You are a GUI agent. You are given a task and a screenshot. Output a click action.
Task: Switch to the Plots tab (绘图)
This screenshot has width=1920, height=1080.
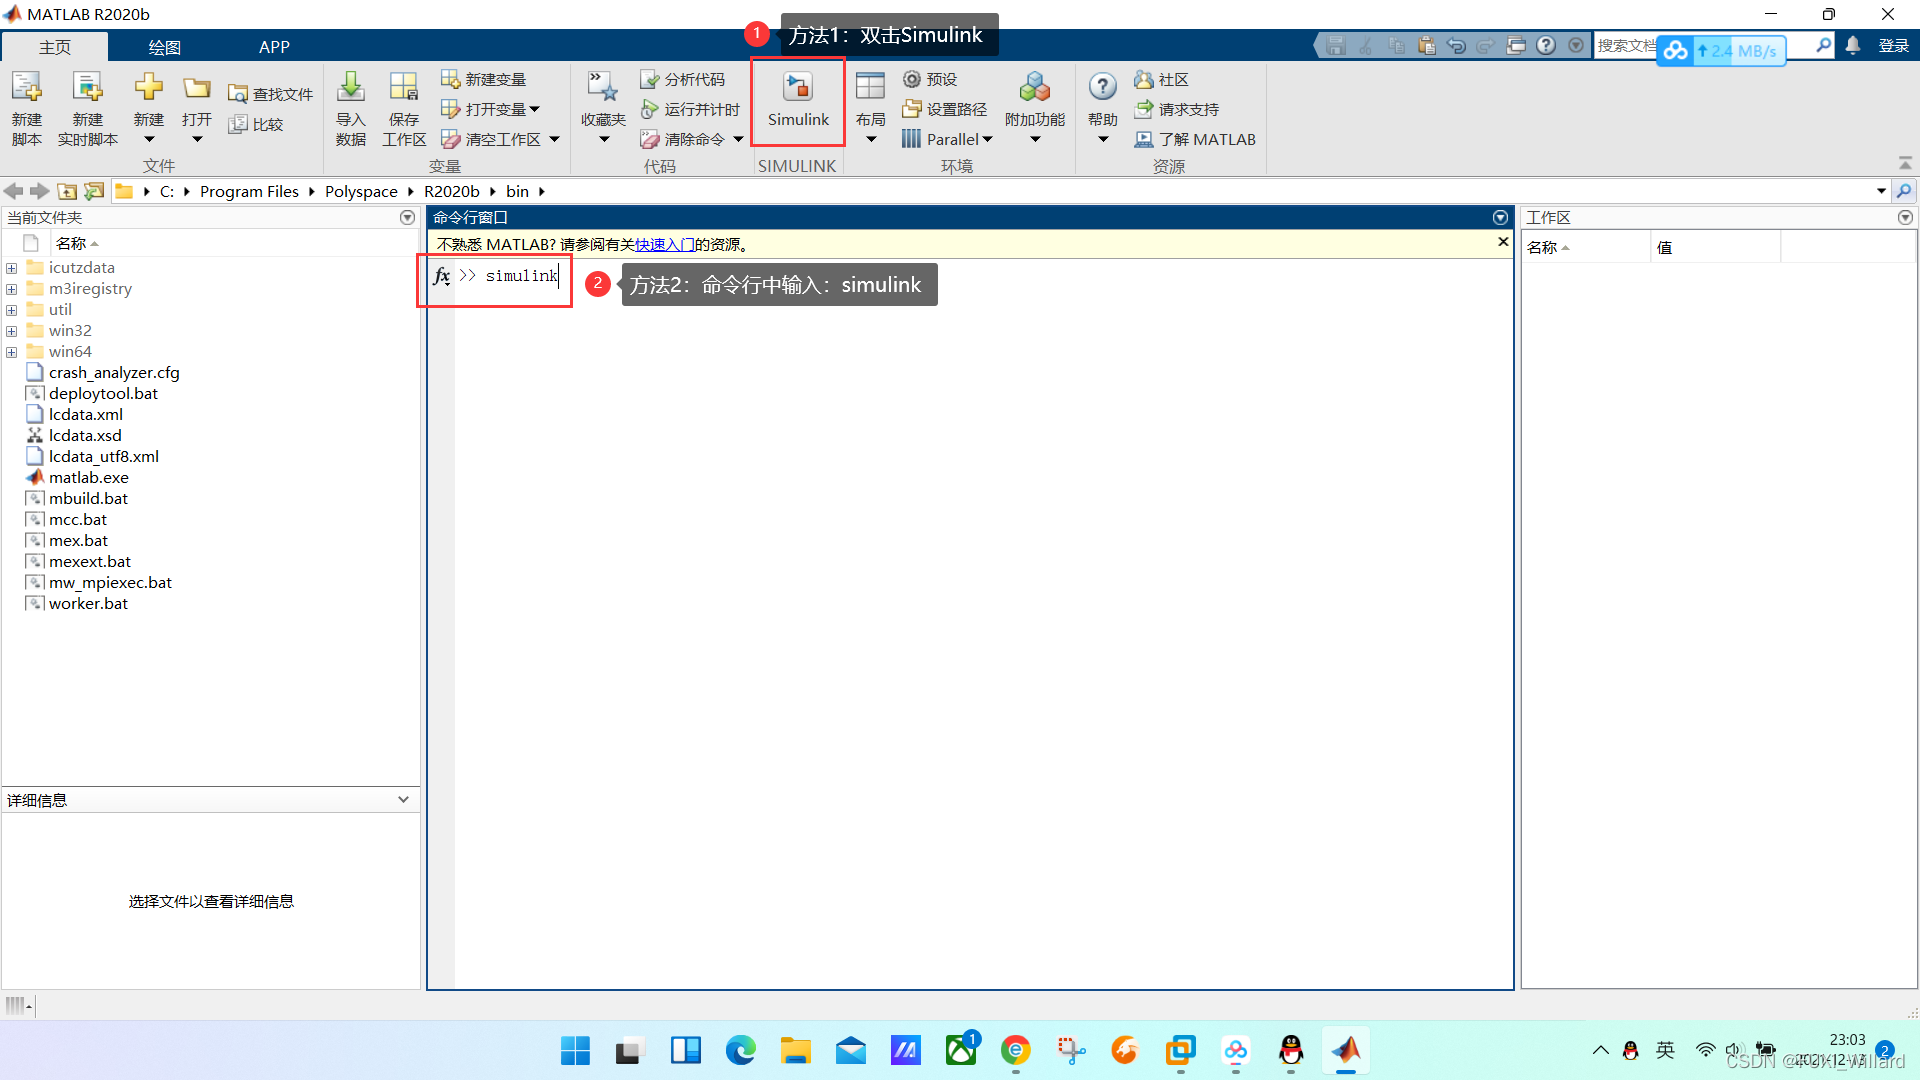(x=164, y=47)
